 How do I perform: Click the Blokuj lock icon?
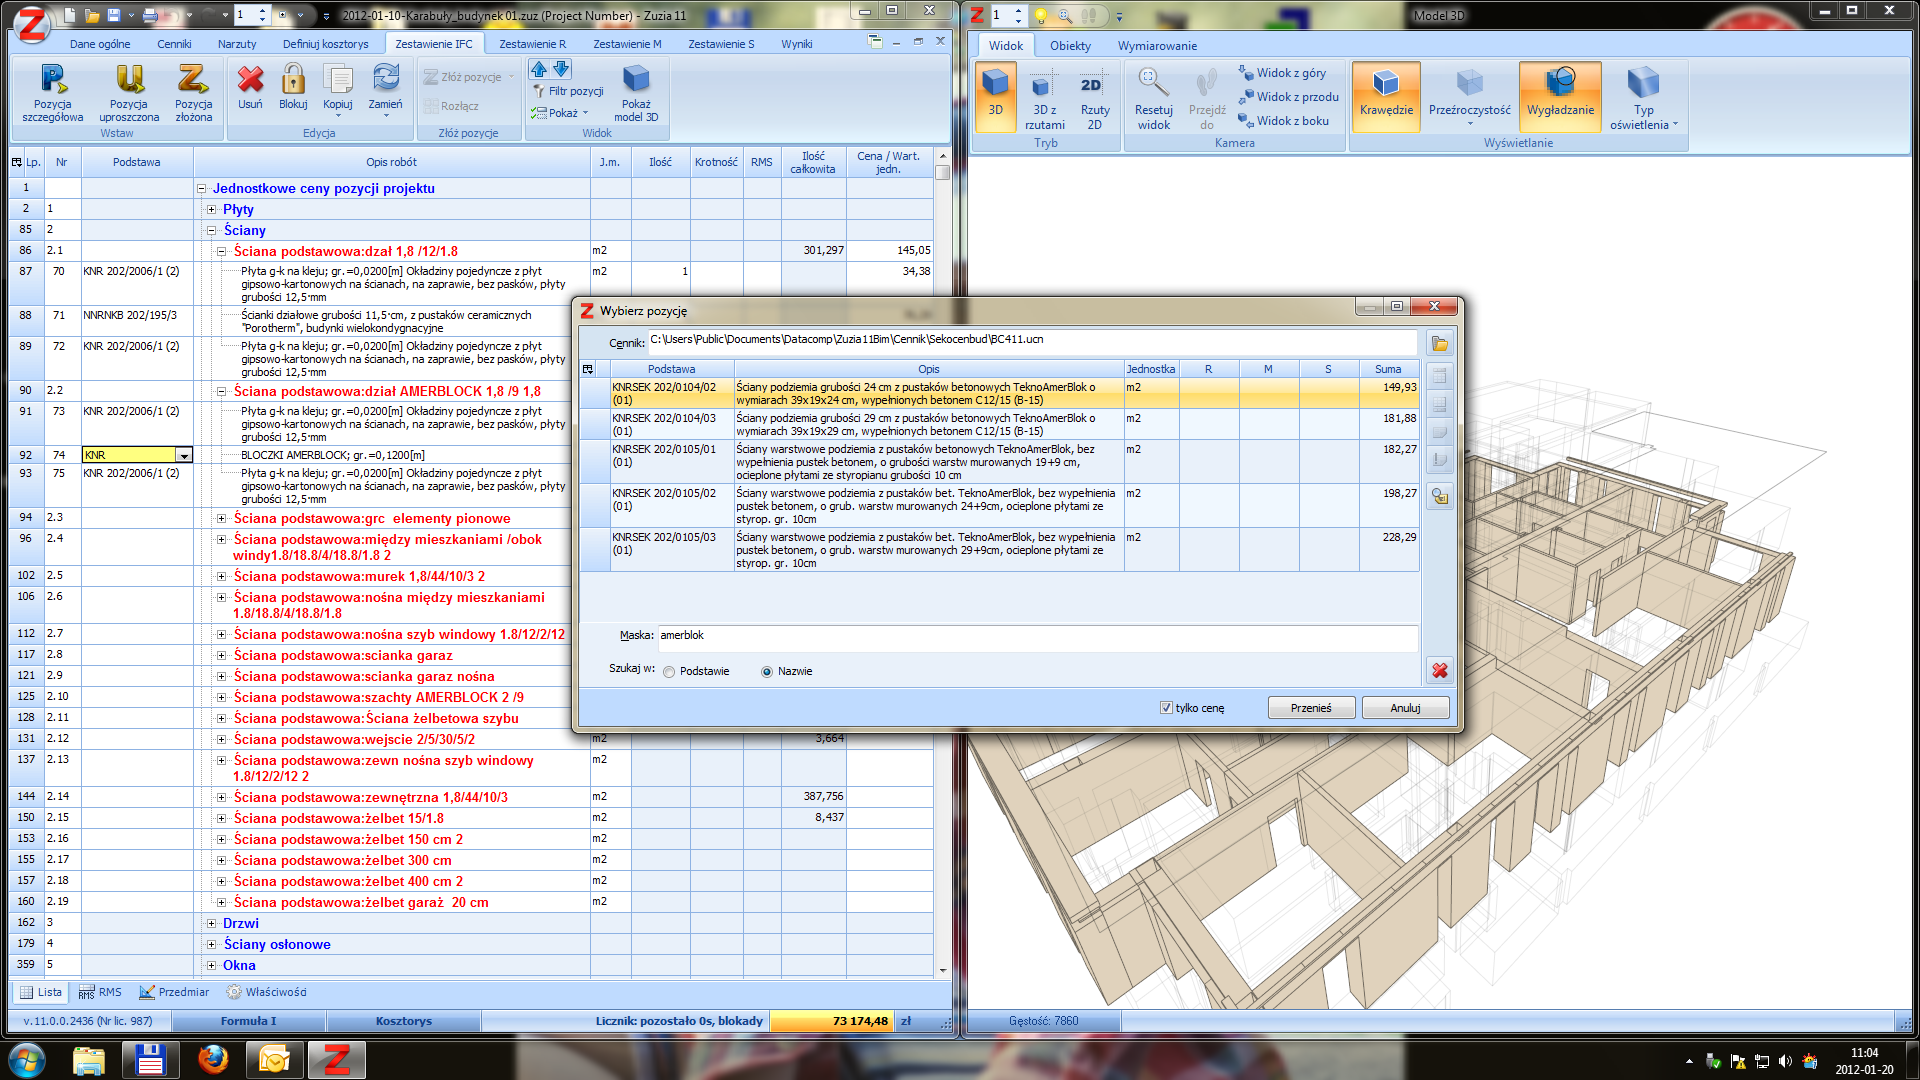coord(293,87)
